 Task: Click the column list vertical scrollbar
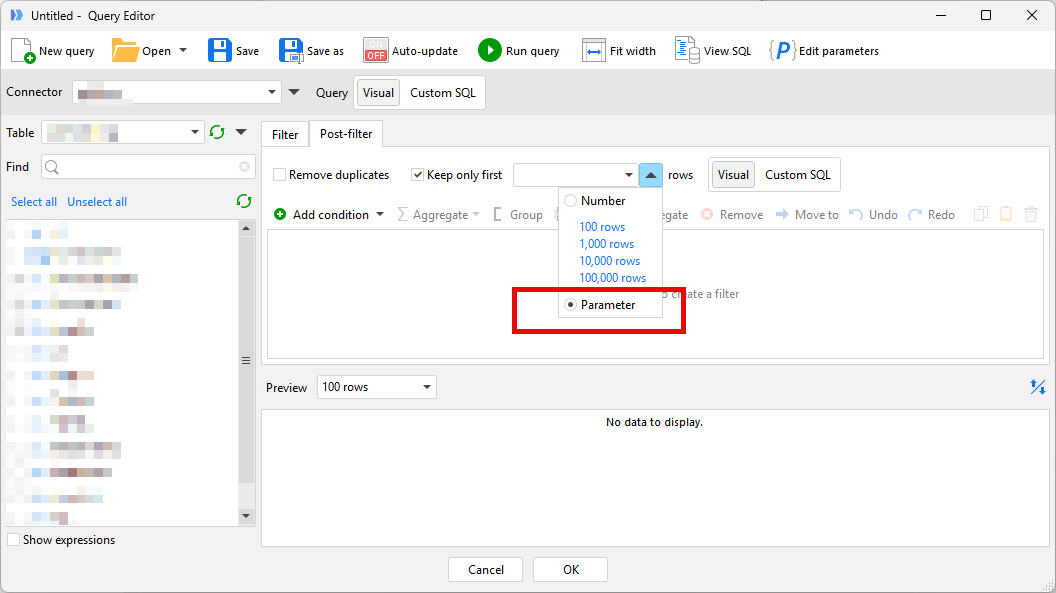point(247,360)
